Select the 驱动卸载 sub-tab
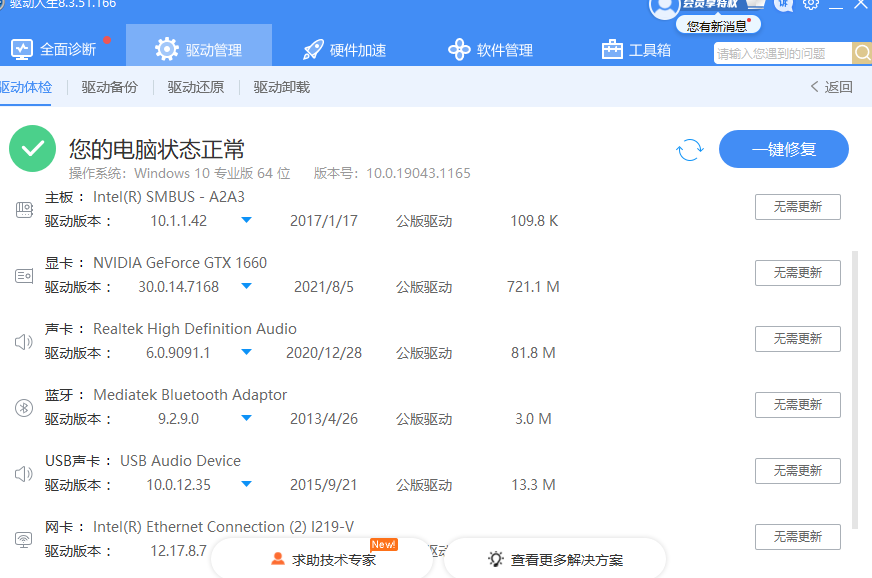 (282, 87)
